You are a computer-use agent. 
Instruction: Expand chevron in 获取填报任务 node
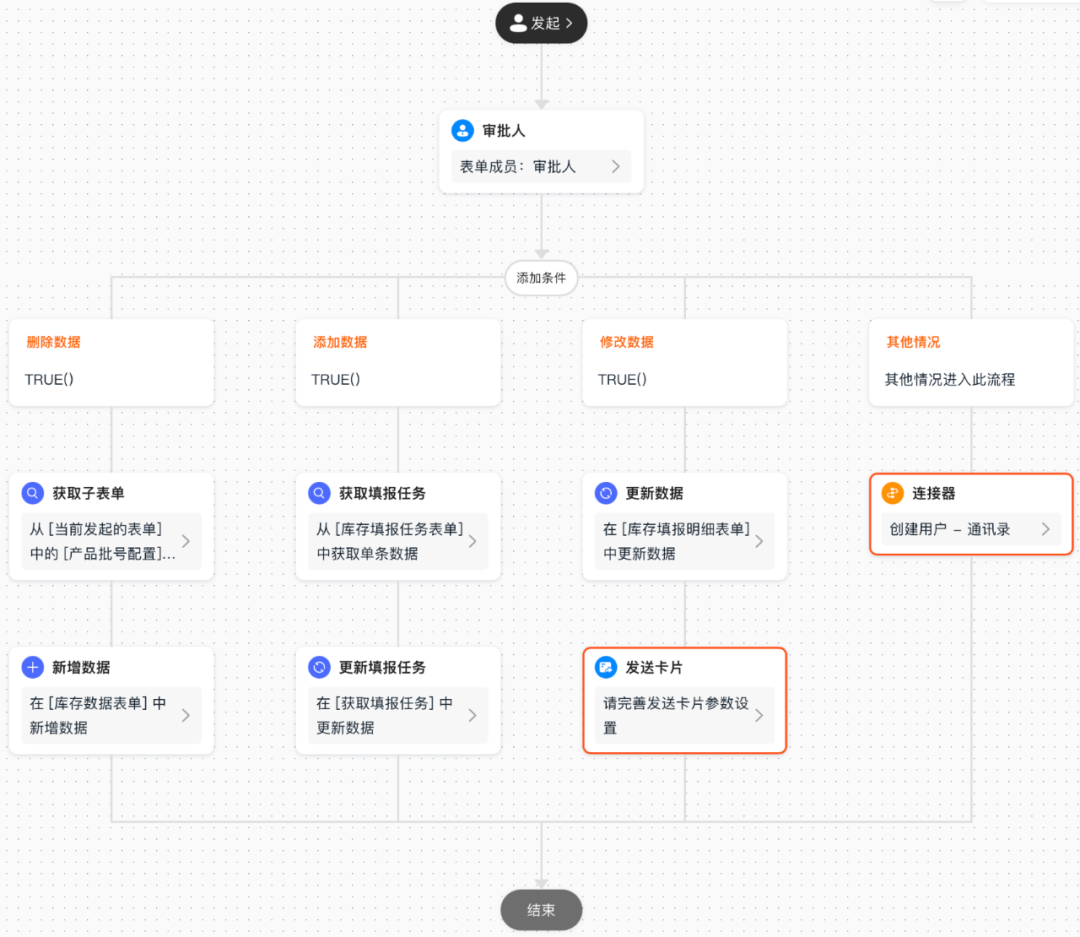coord(472,542)
